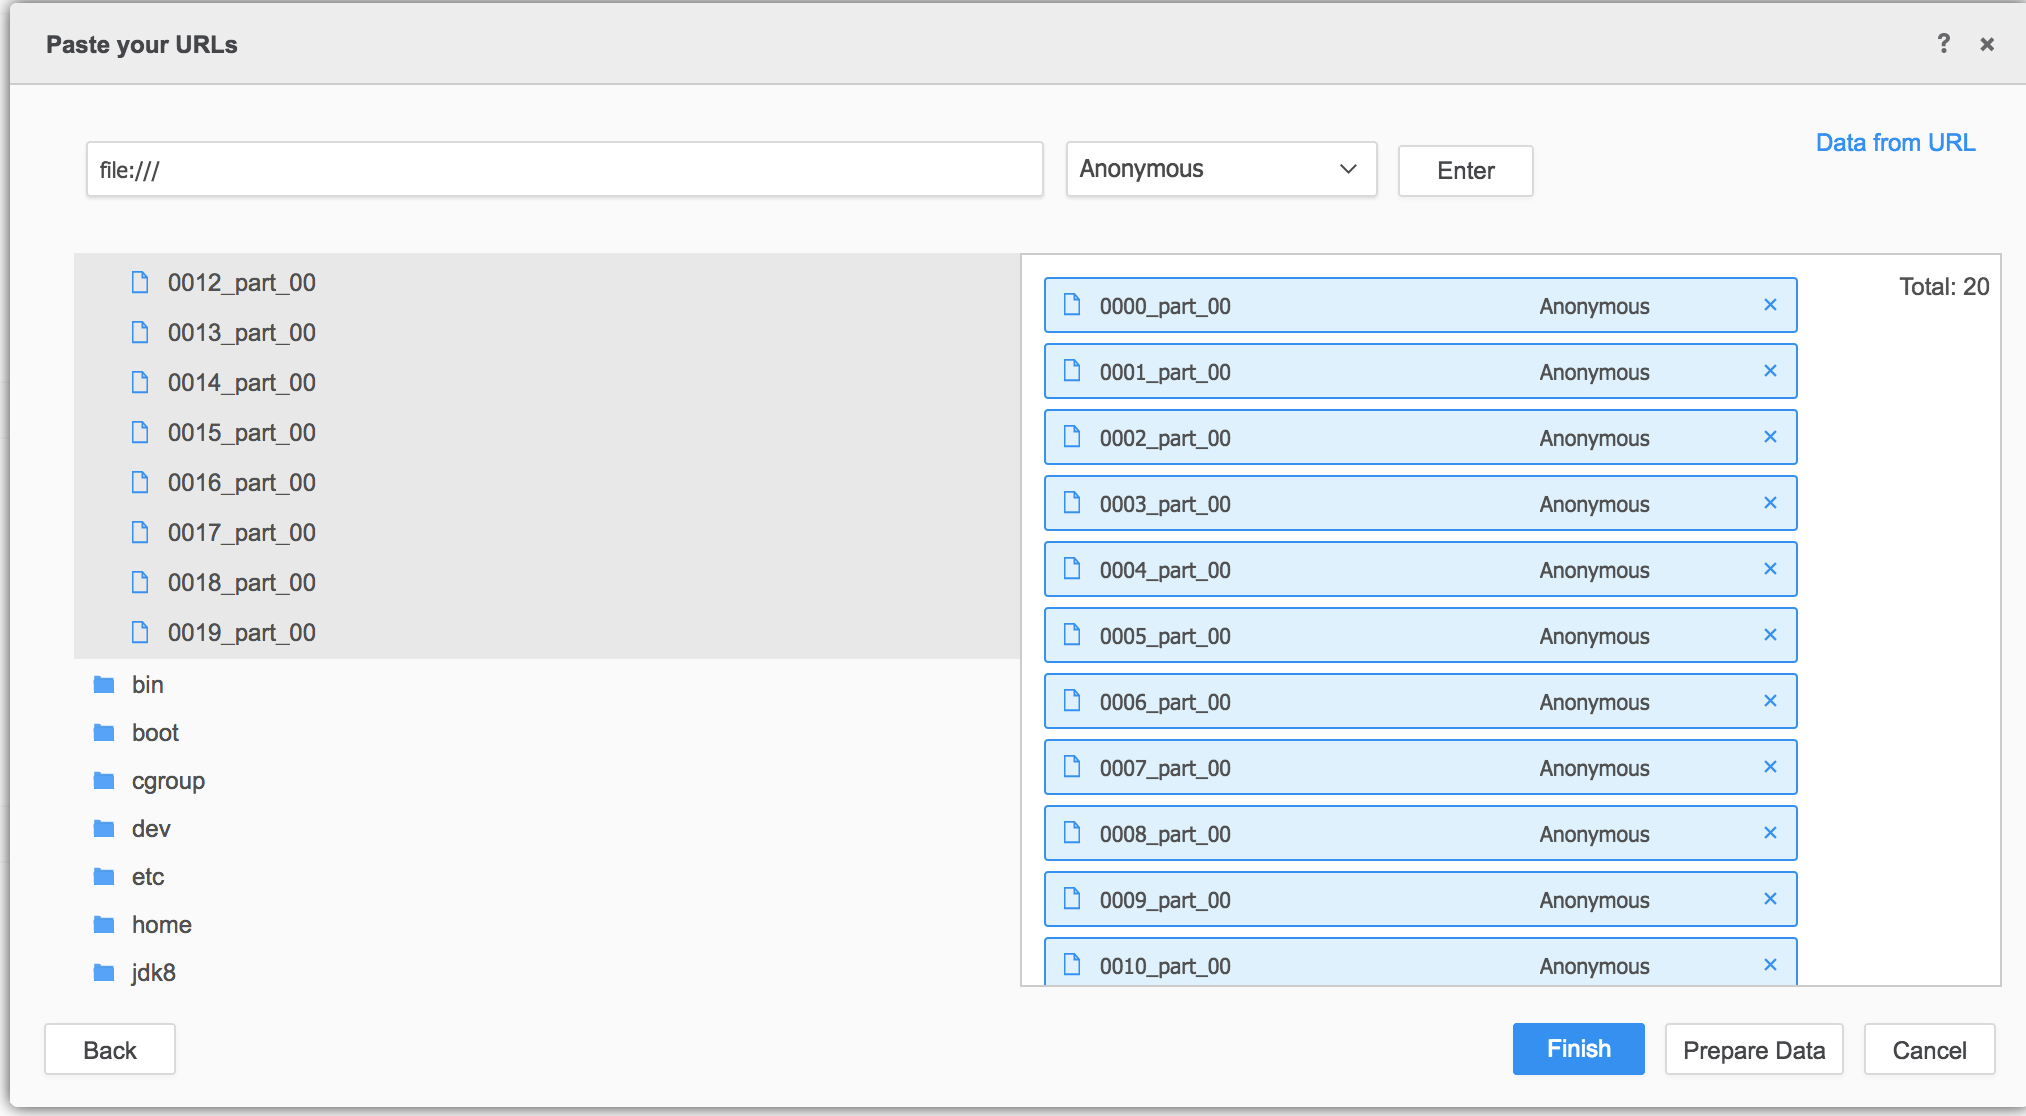This screenshot has width=2026, height=1116.
Task: Click the Enter button next to the dropdown
Action: 1465,171
